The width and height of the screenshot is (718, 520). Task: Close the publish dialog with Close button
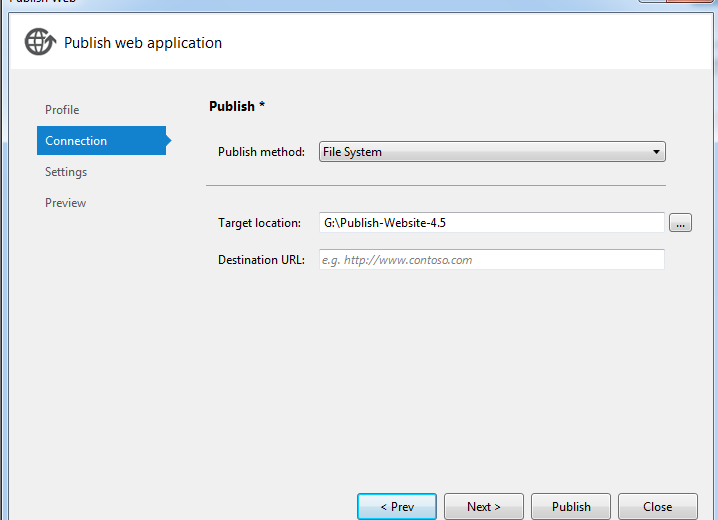(x=658, y=506)
